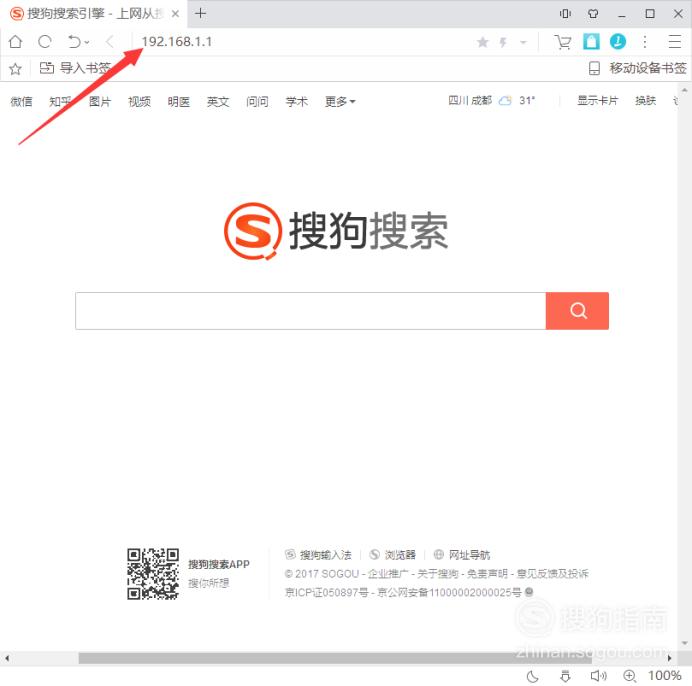Viewport: 692px width, 686px height.
Task: Click 京ICP证050897号 link
Action: point(327,592)
